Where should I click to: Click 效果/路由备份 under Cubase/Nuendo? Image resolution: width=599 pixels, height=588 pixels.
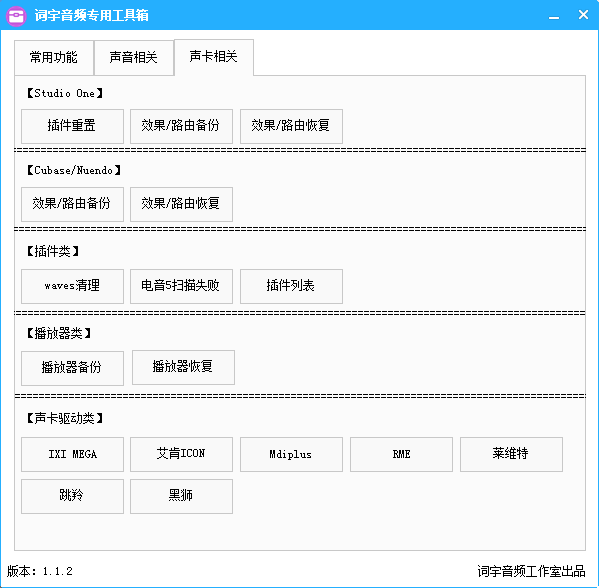coord(72,204)
